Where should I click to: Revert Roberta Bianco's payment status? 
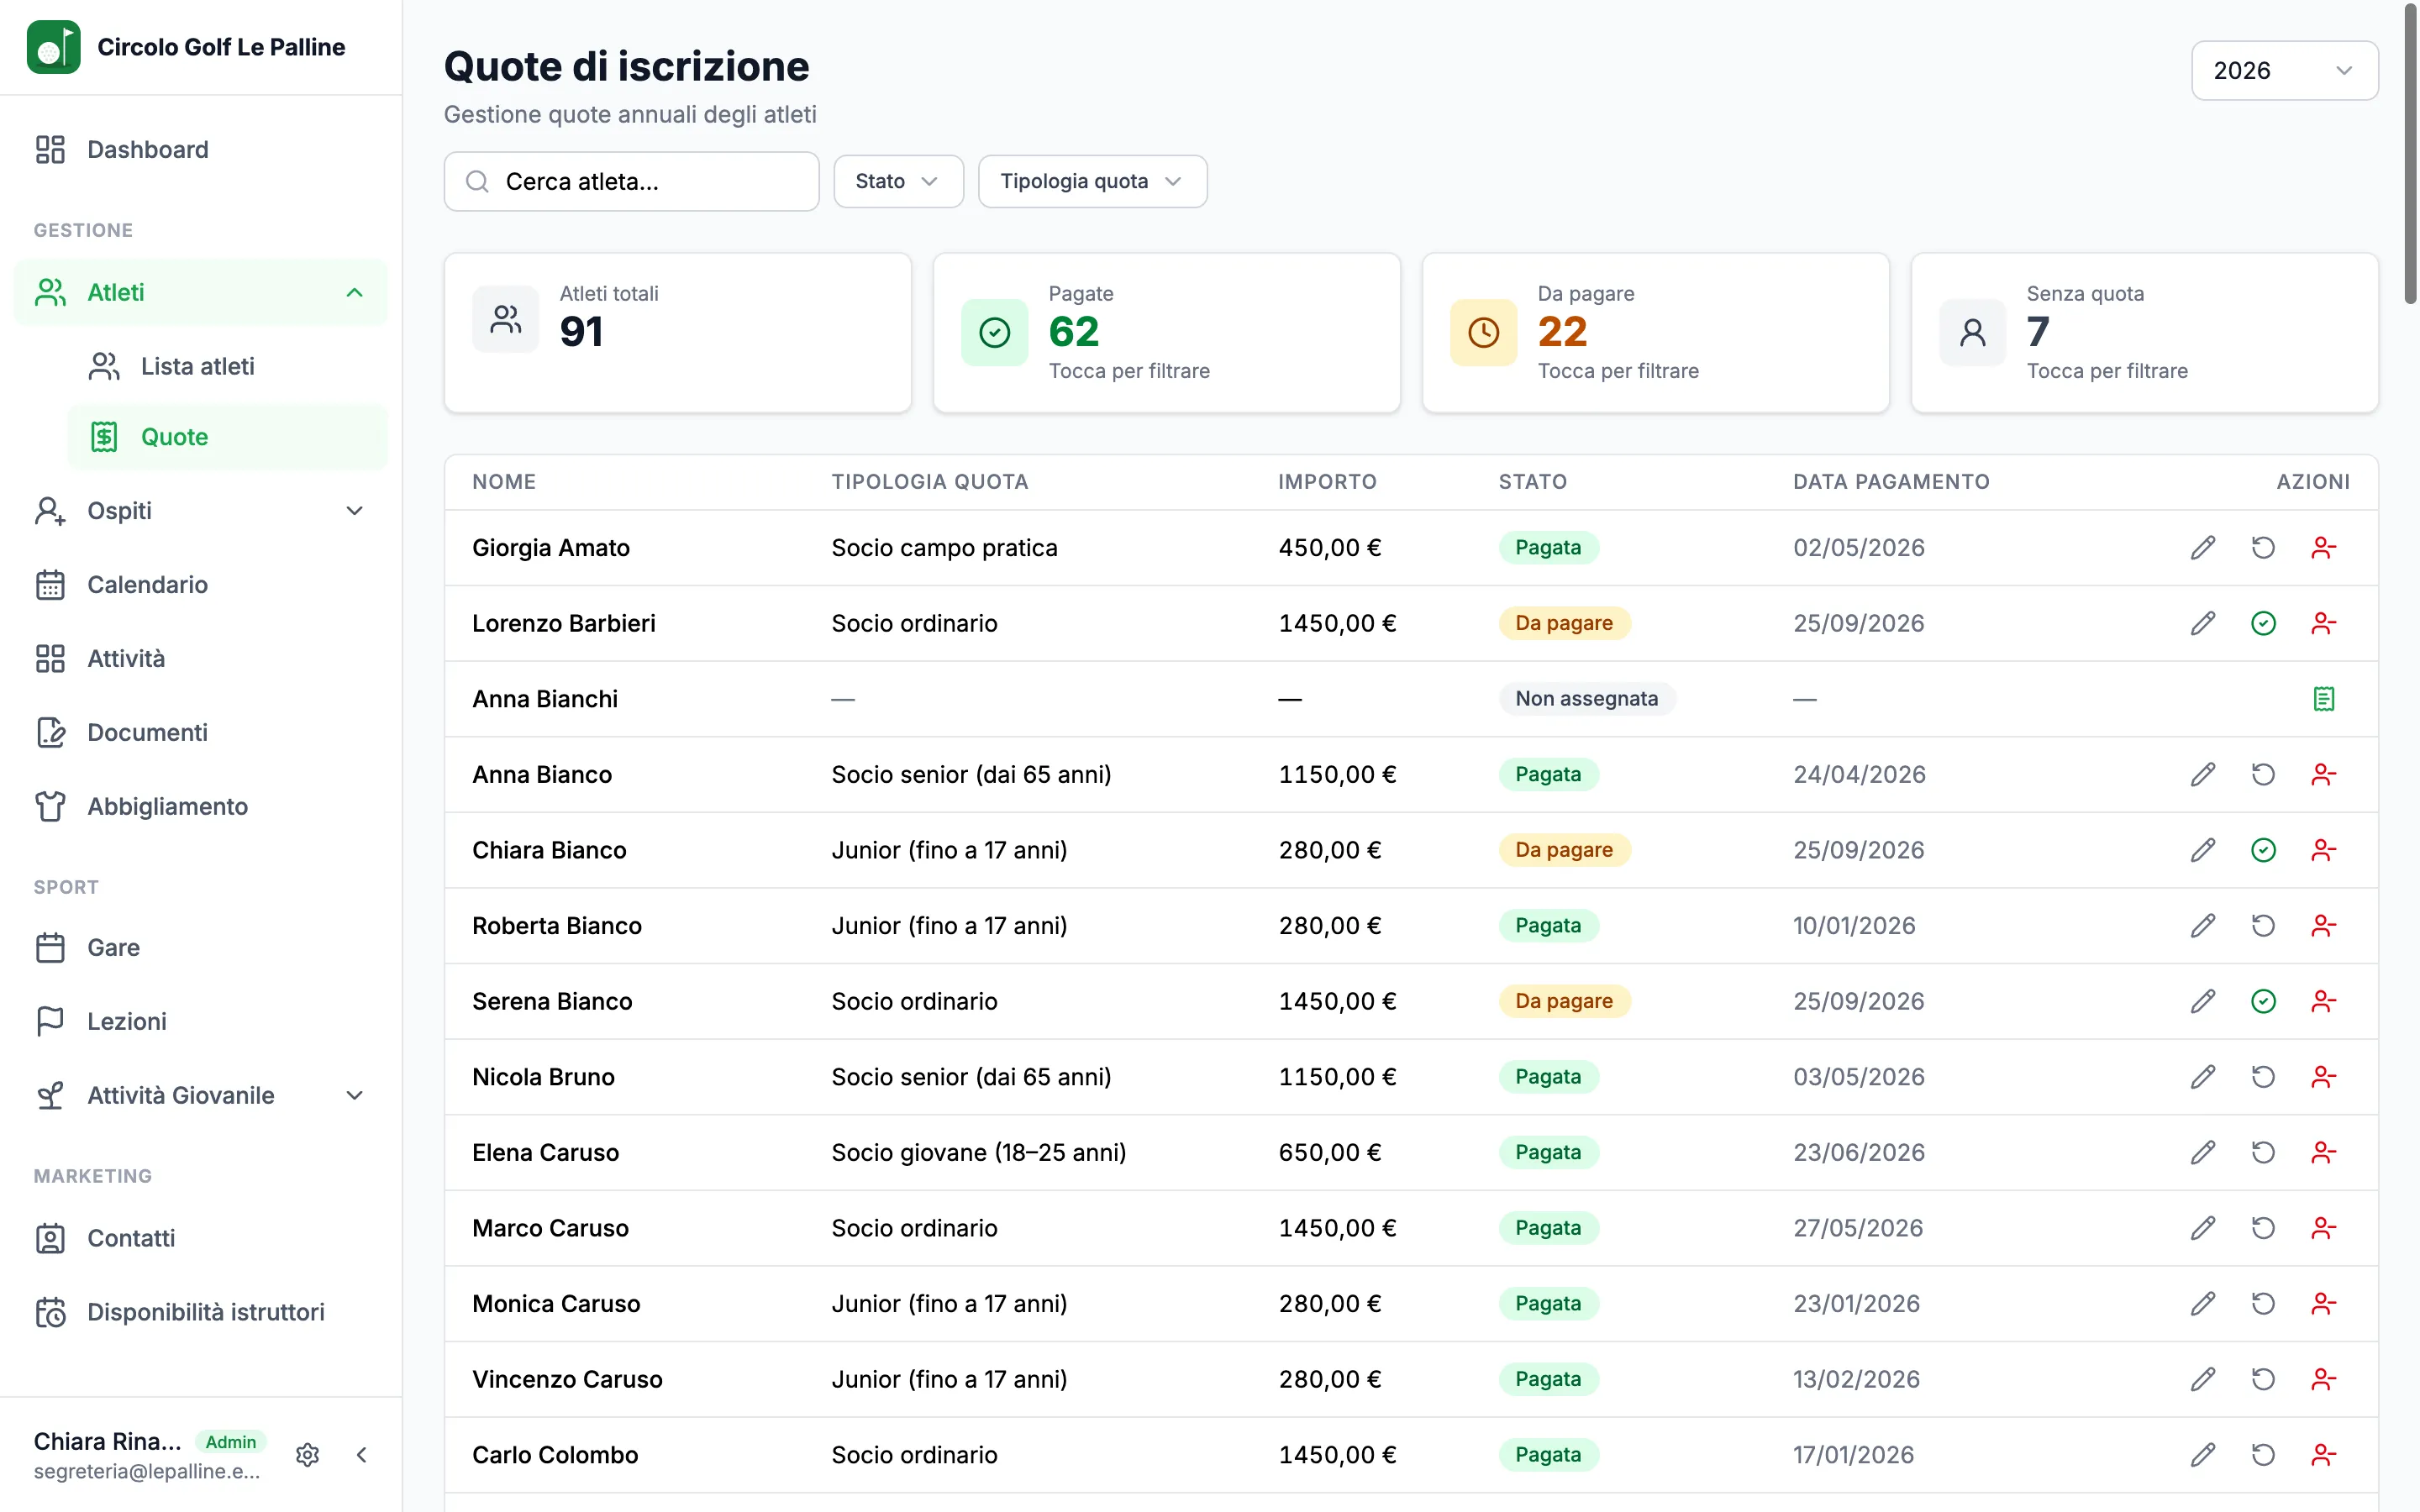[2263, 926]
